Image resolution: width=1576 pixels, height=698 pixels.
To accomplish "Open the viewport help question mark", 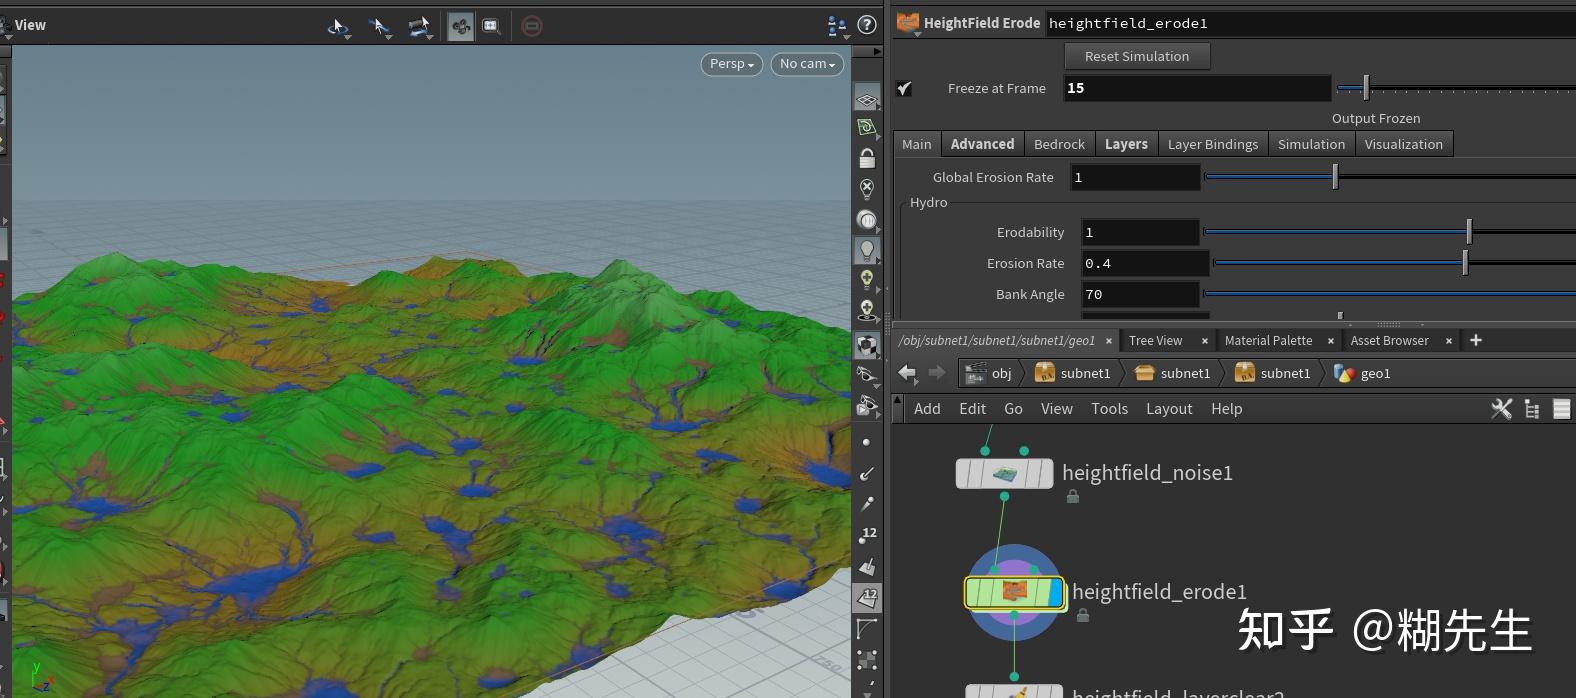I will tap(867, 25).
